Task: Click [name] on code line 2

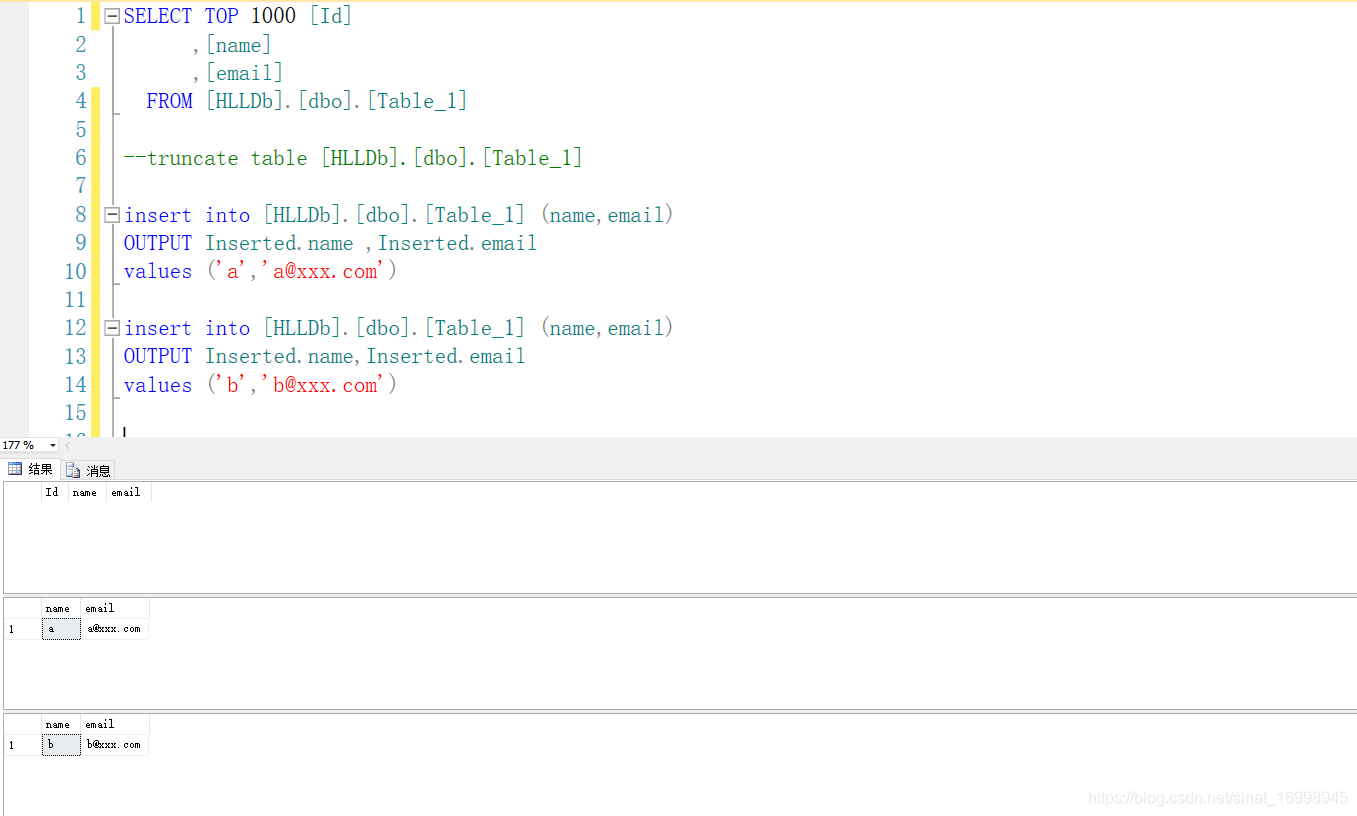Action: tap(238, 45)
